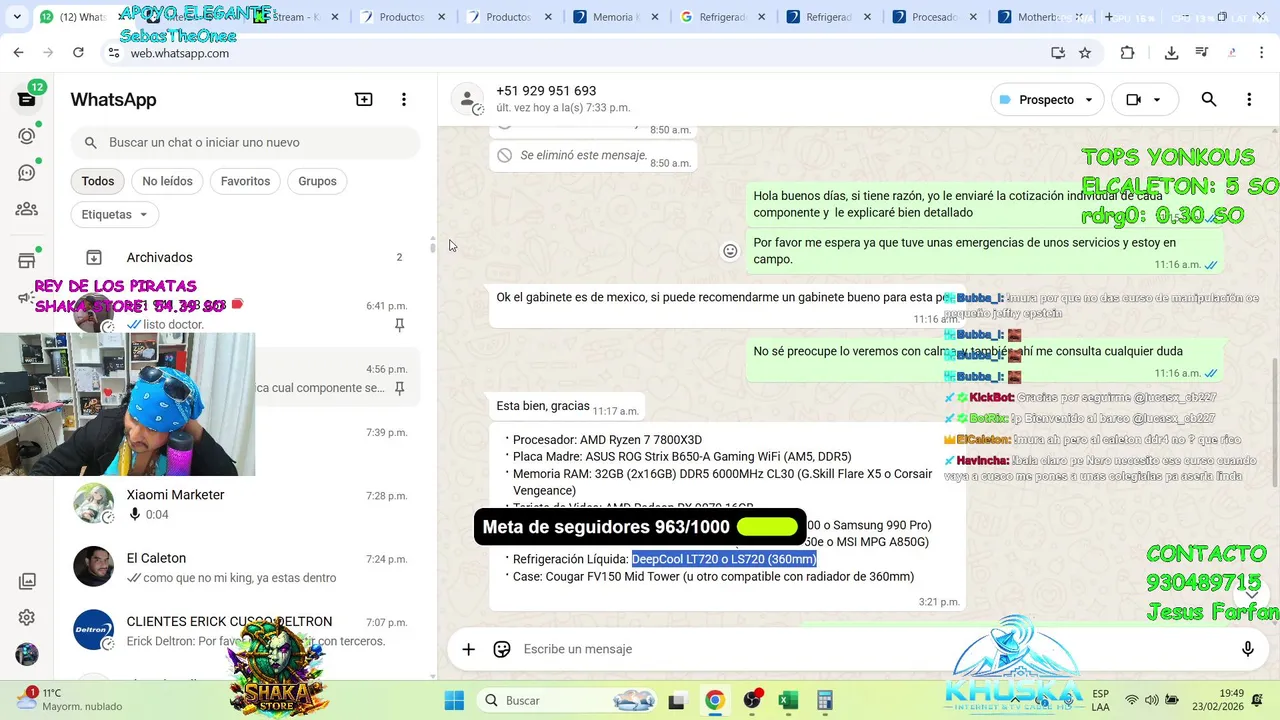Viewport: 1280px width, 720px height.
Task: Open the Windows Start button
Action: [x=453, y=700]
